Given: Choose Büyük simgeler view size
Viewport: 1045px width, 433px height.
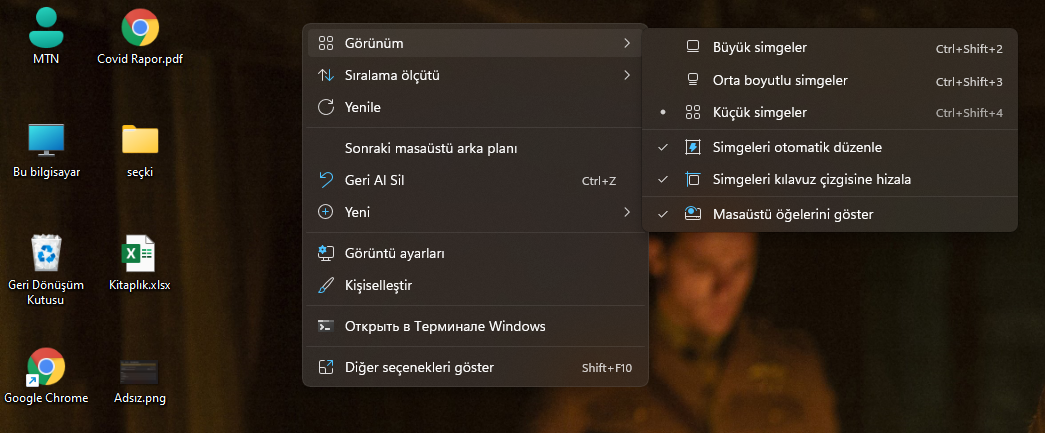Looking at the screenshot, I should 830,47.
